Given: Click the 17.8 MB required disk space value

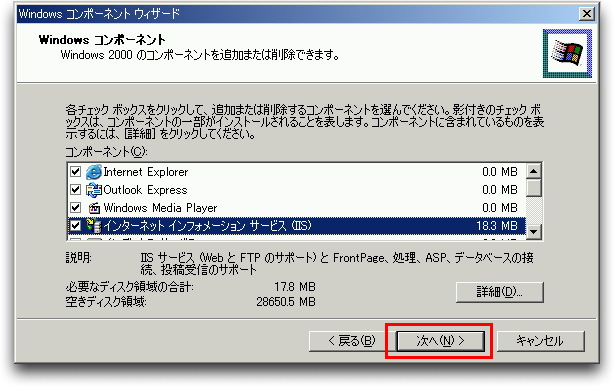Looking at the screenshot, I should 294,287.
